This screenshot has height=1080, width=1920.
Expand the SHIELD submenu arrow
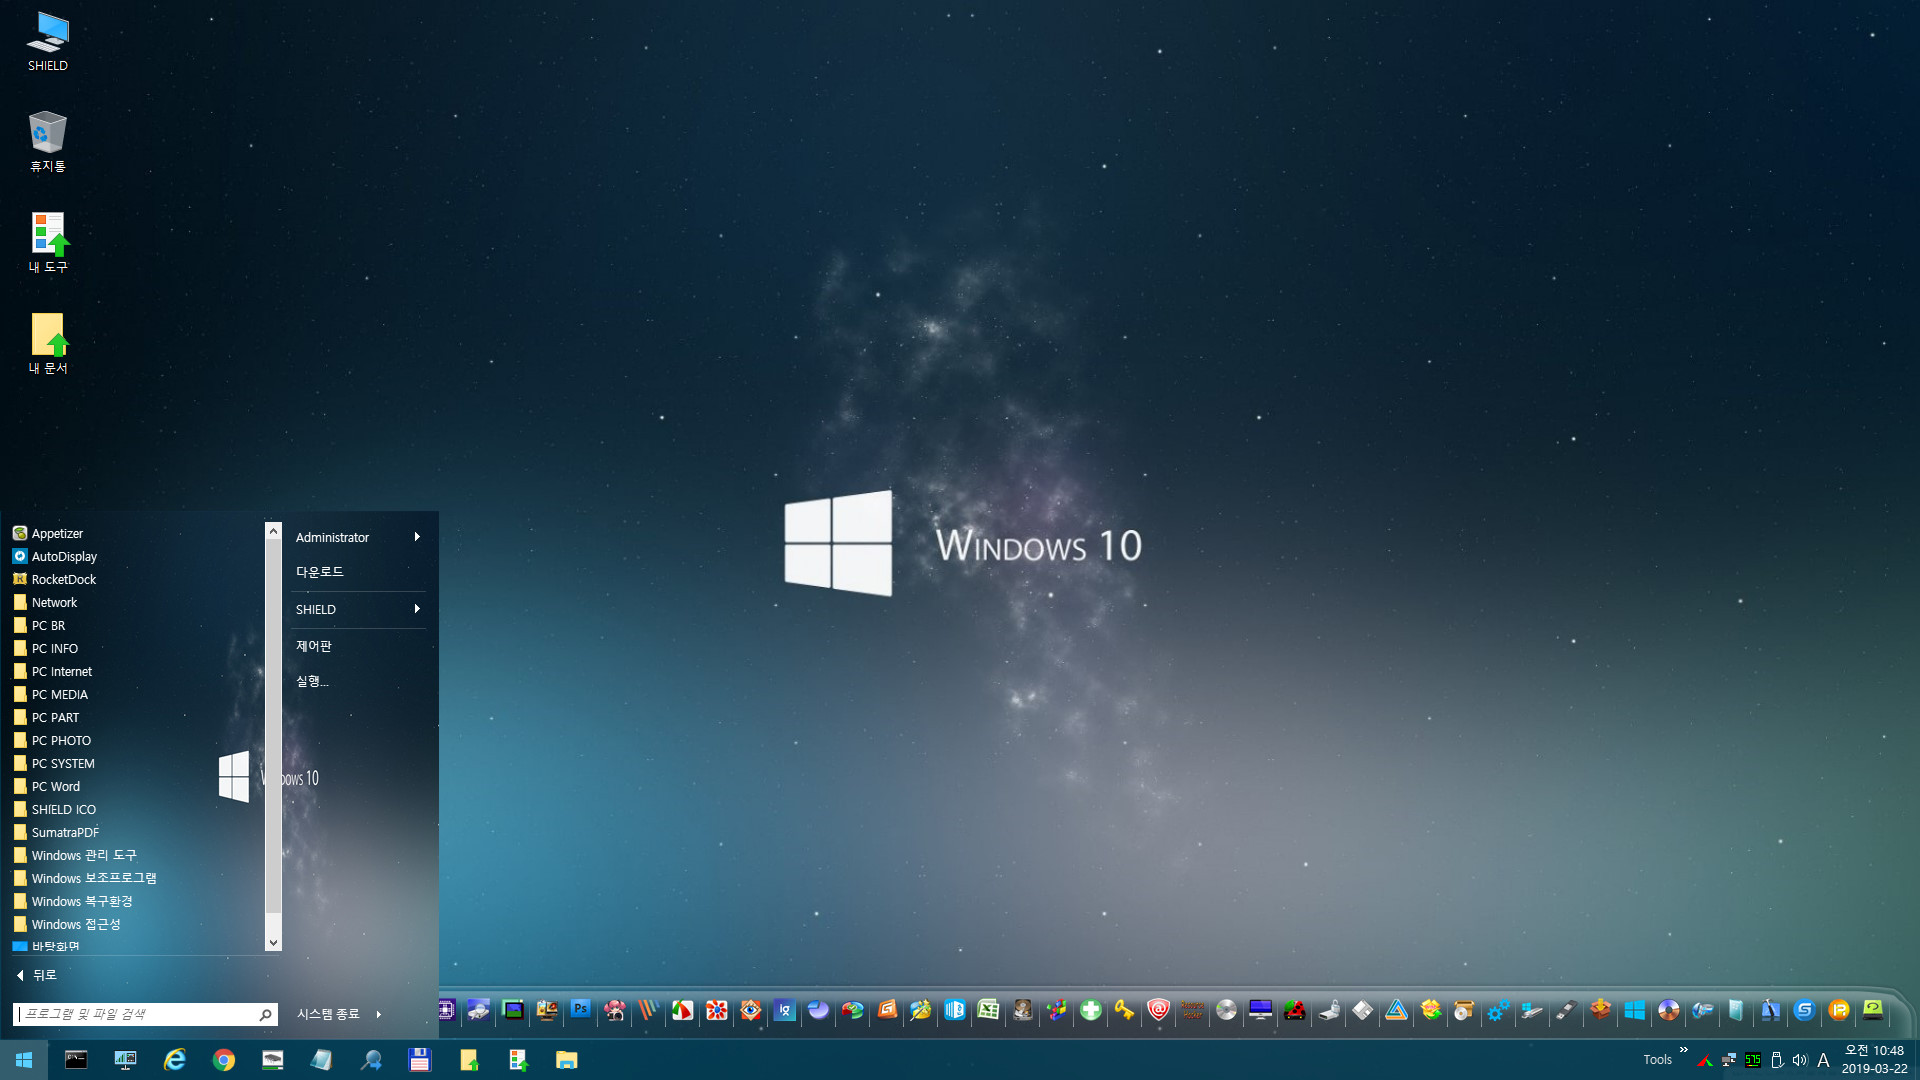(x=417, y=609)
